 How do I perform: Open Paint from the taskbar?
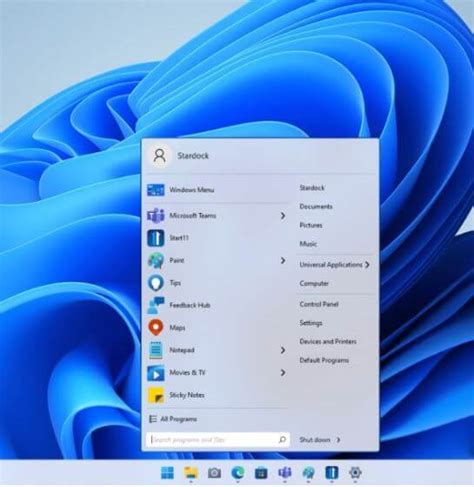[x=308, y=472]
